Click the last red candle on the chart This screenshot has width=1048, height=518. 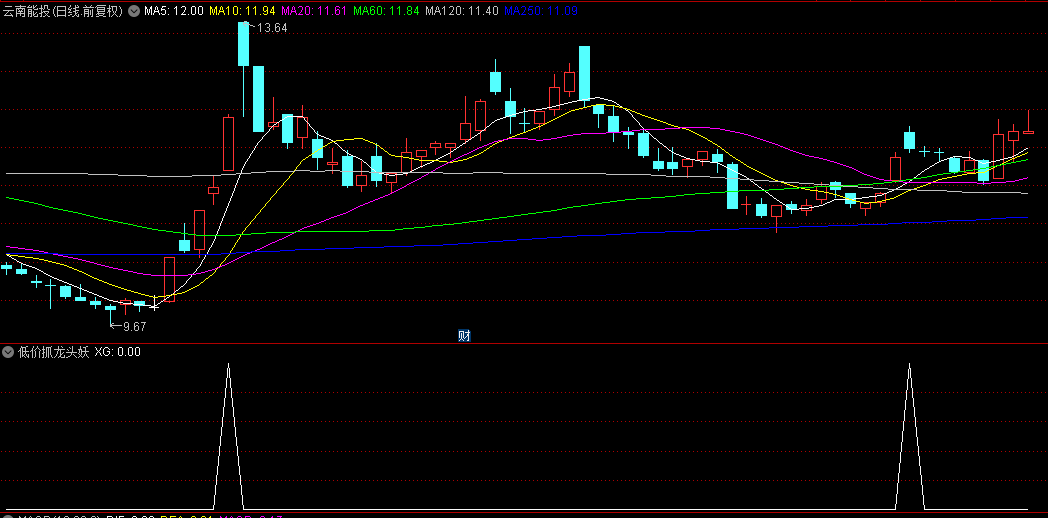tap(1028, 132)
